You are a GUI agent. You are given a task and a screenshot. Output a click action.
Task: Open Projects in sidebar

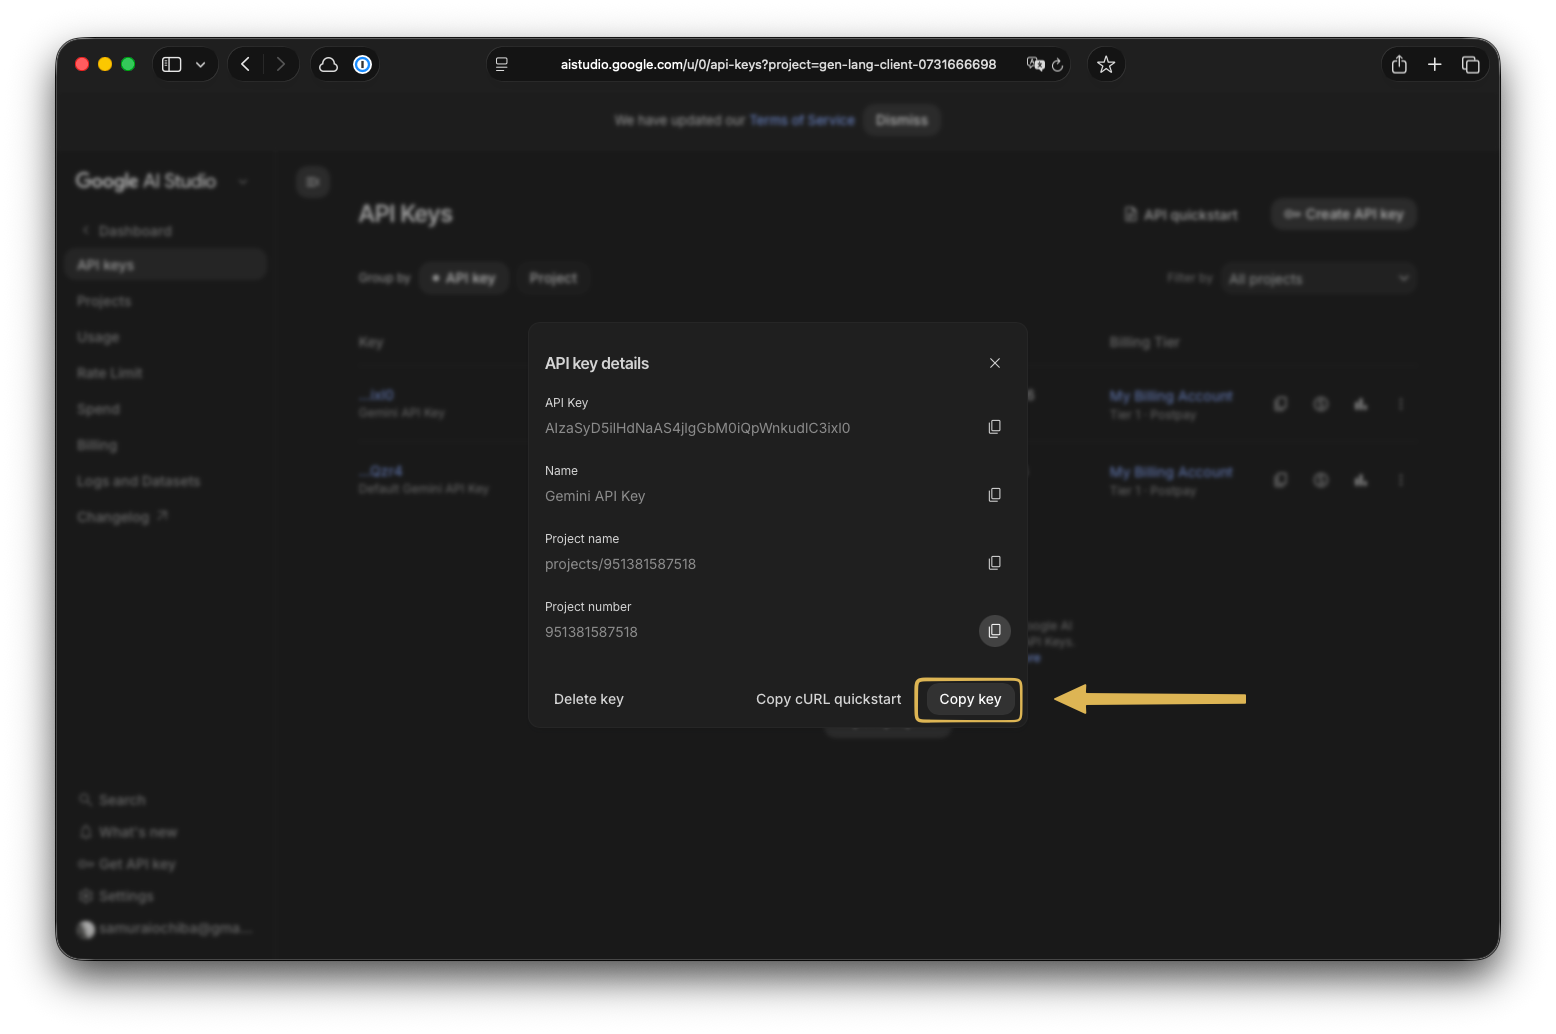pyautogui.click(x=104, y=301)
